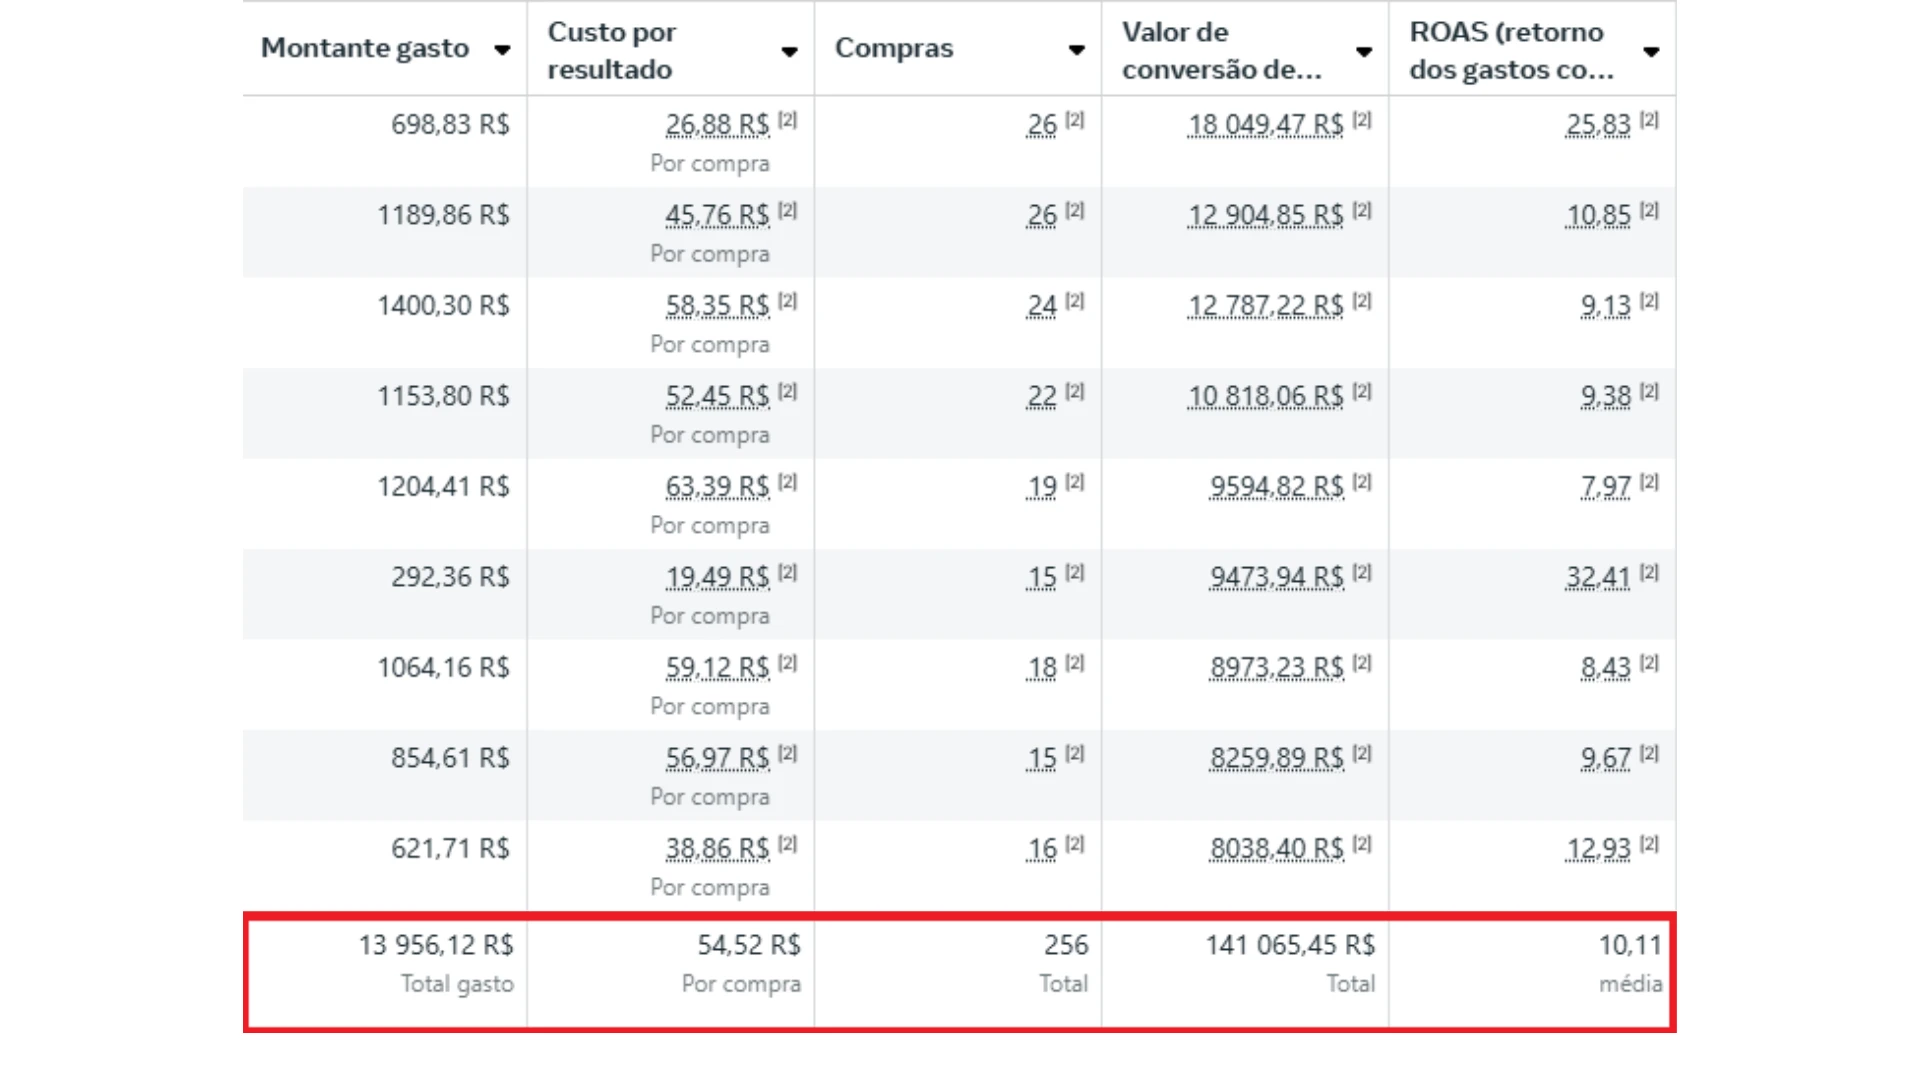Expand Compras column header dropdown
Image resolution: width=1920 pixels, height=1080 pixels.
coord(1076,50)
